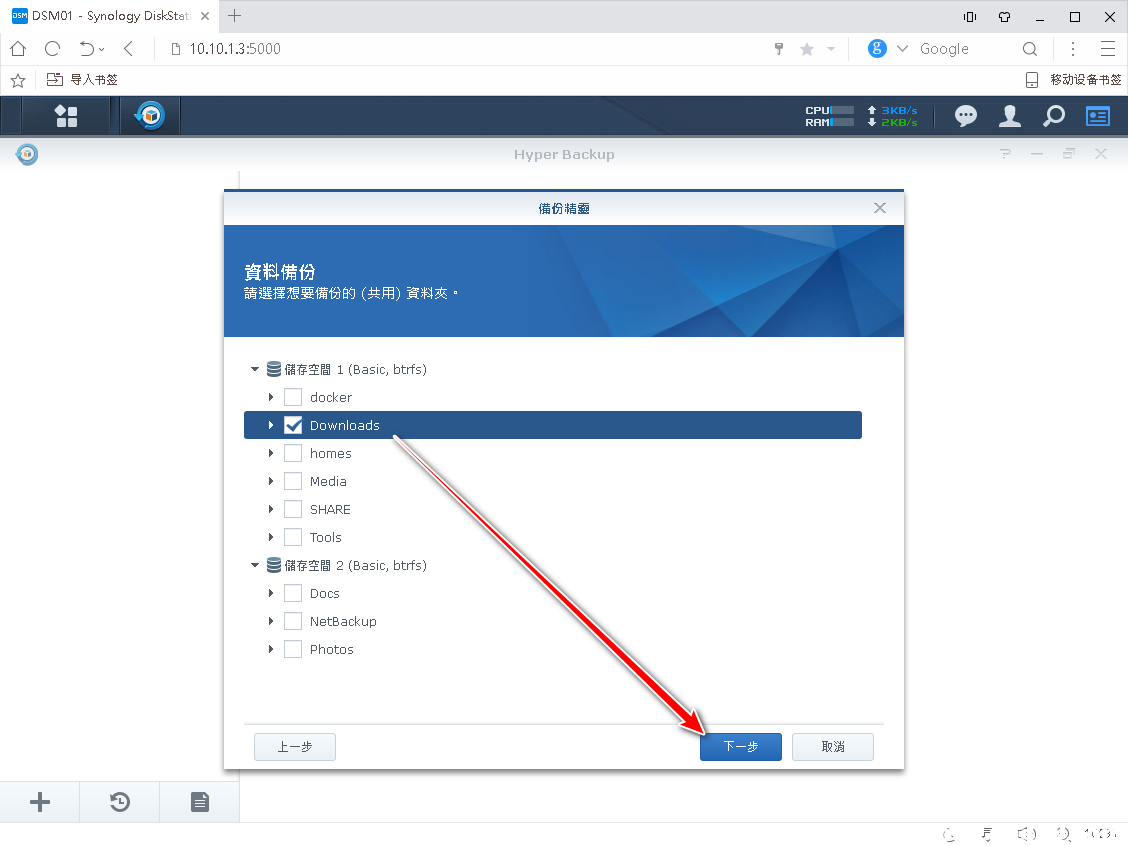Enable the NetBackup folder checkbox
Viewport: 1128px width, 846px height.
click(293, 621)
